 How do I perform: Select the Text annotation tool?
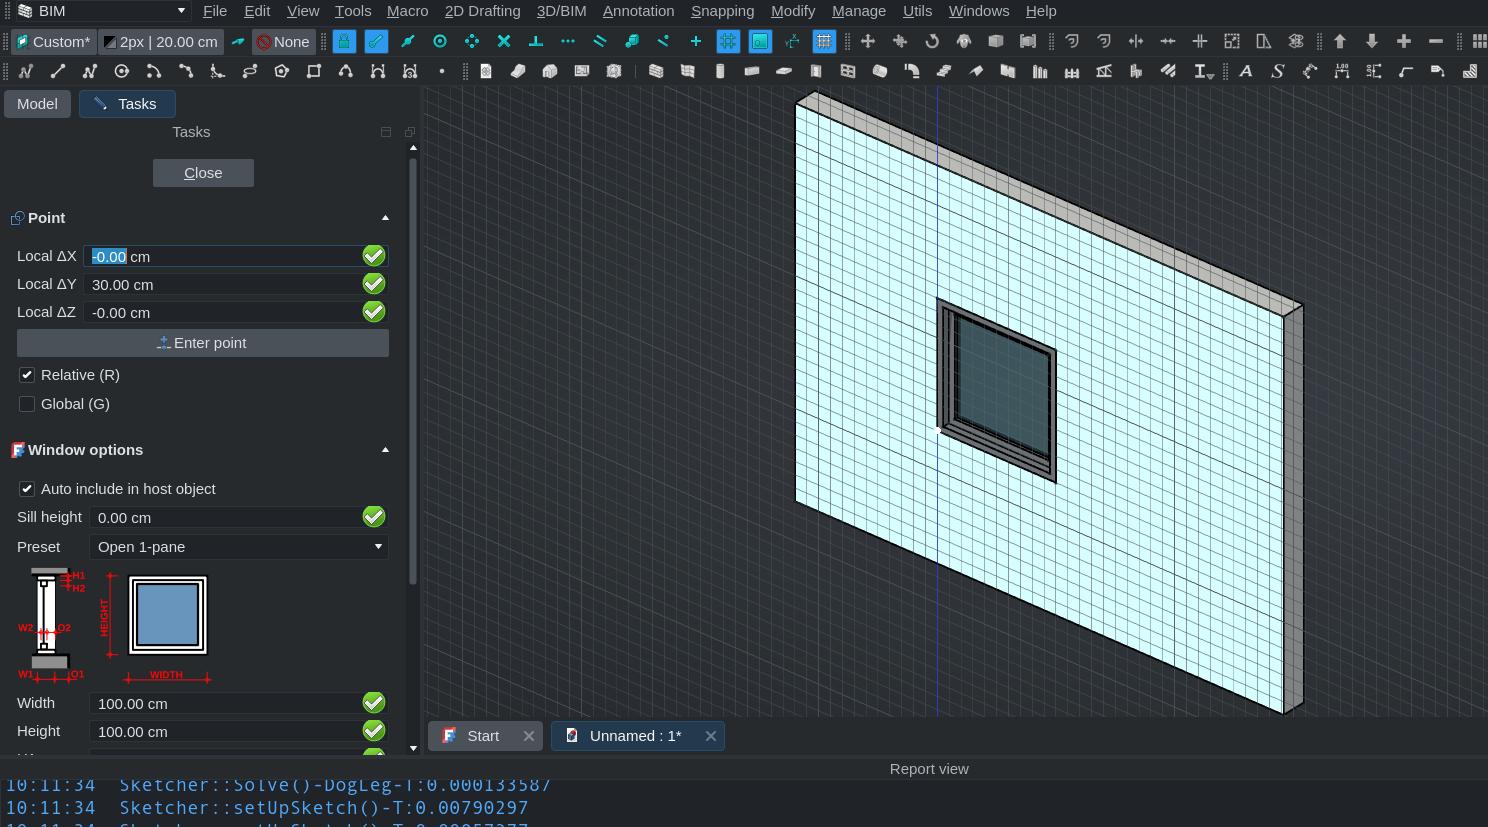(1246, 71)
